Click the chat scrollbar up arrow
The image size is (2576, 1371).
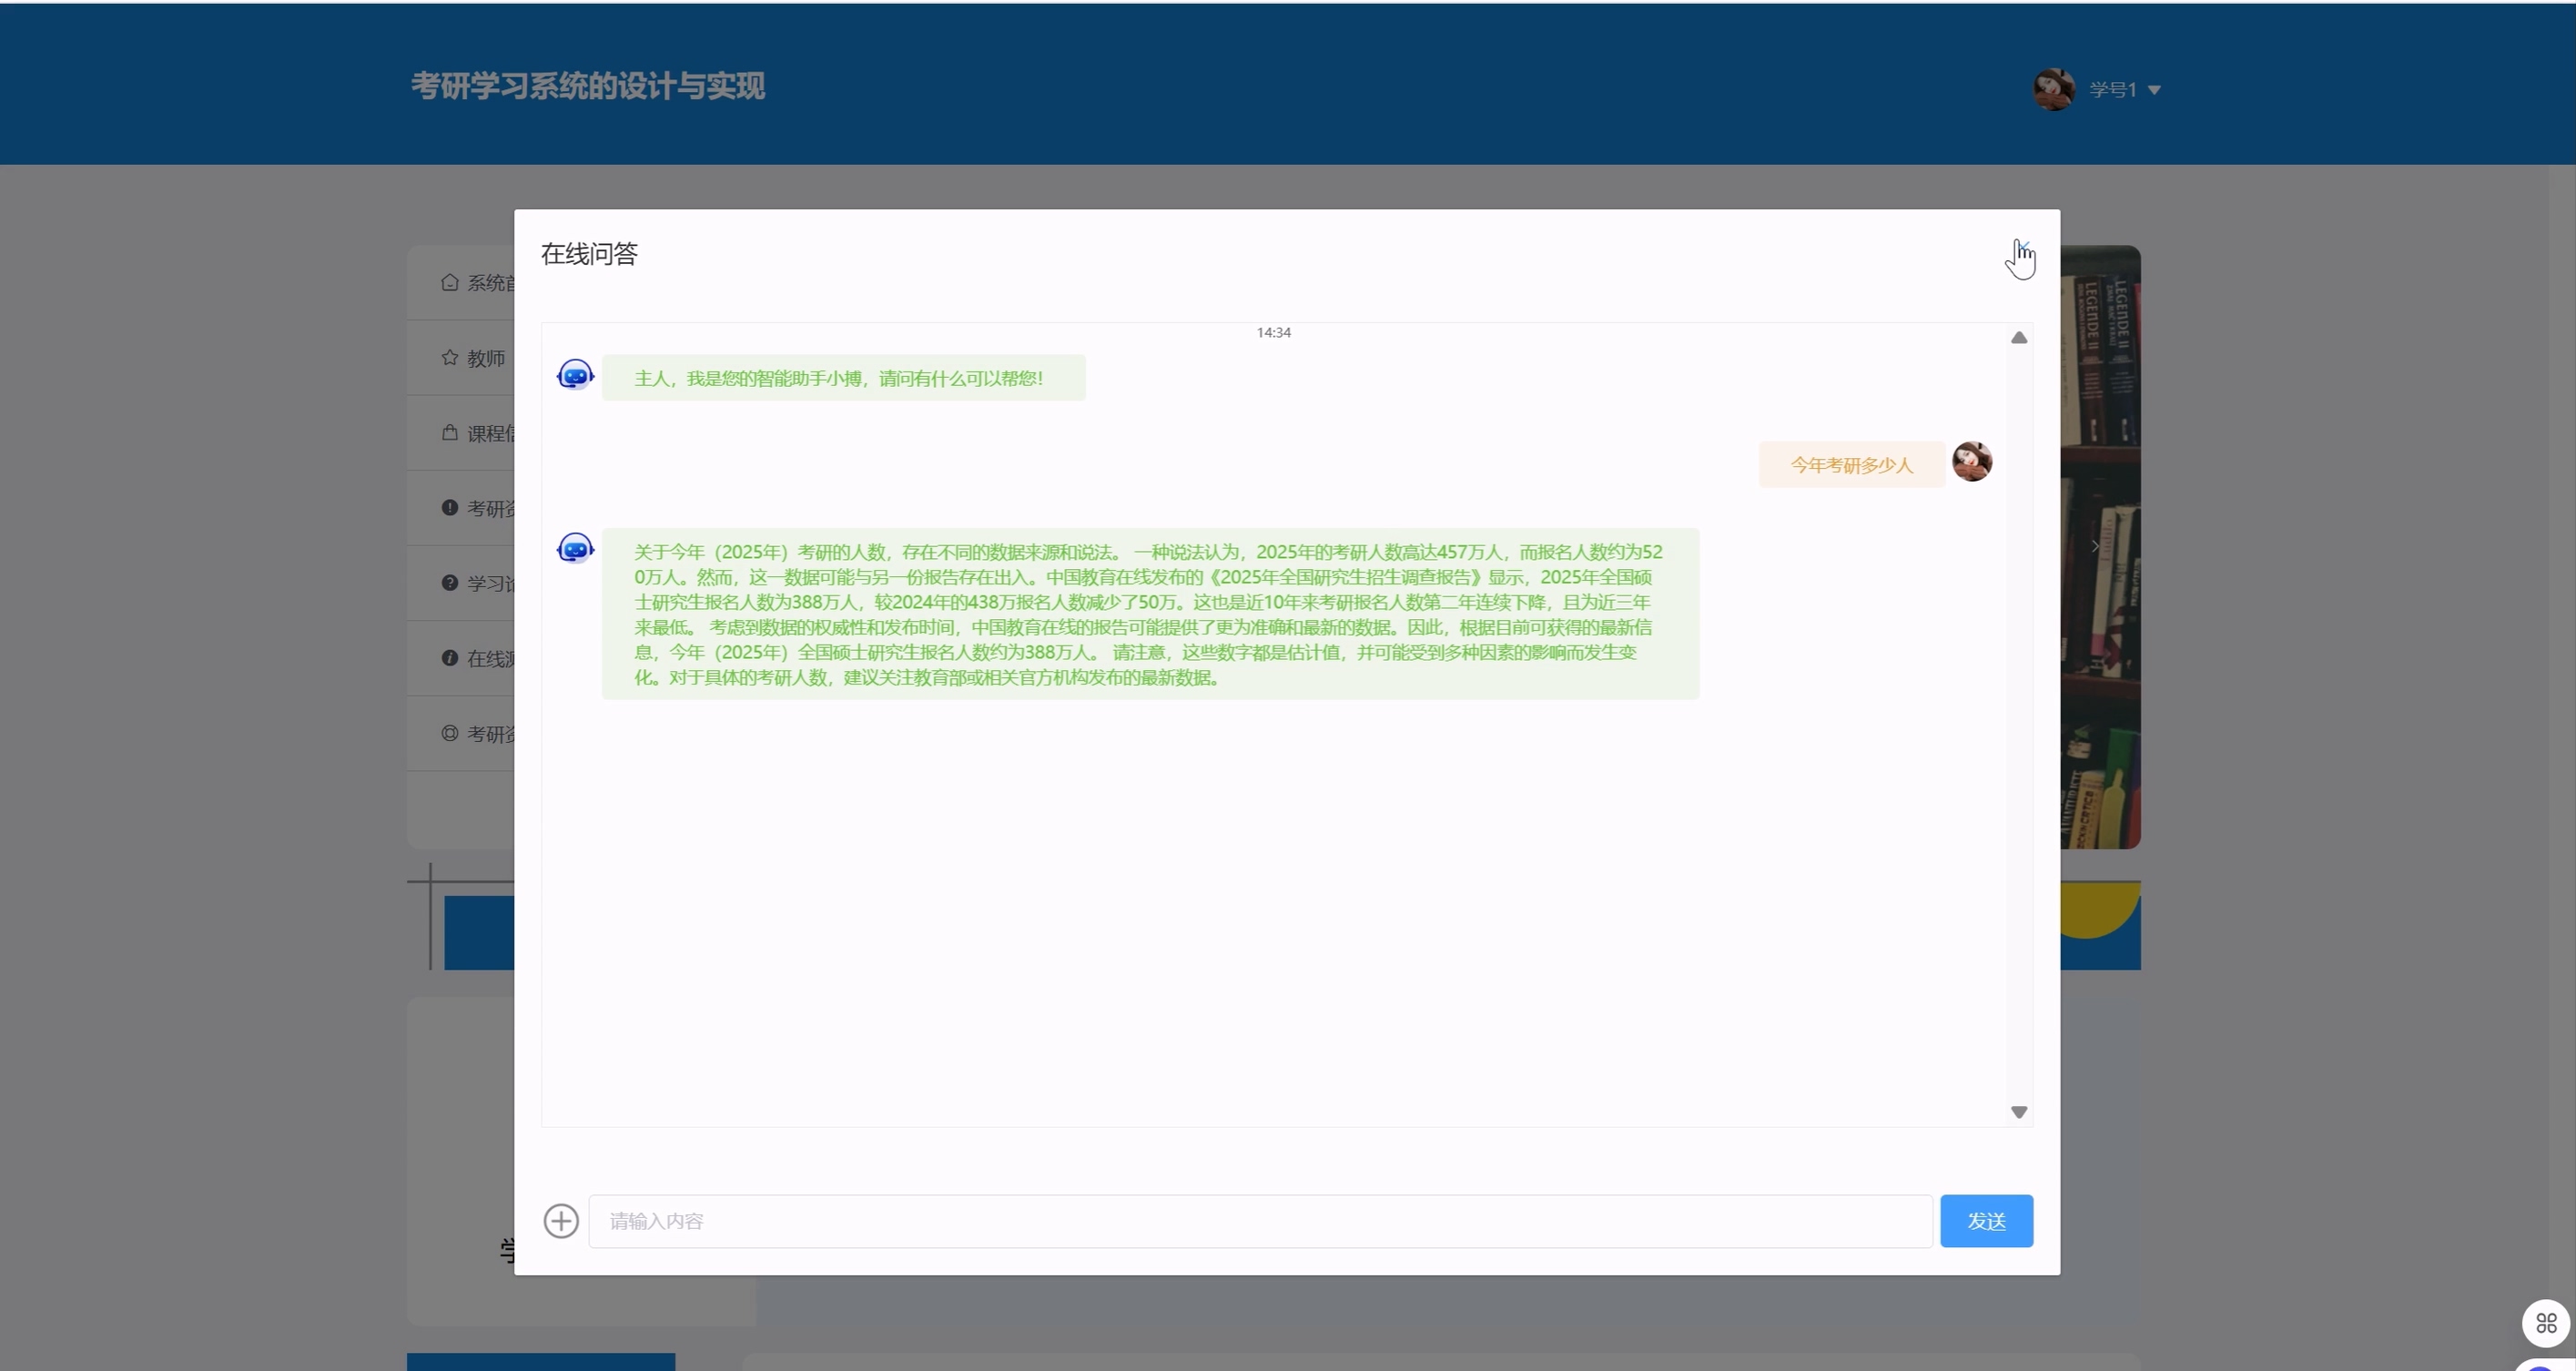point(2018,338)
